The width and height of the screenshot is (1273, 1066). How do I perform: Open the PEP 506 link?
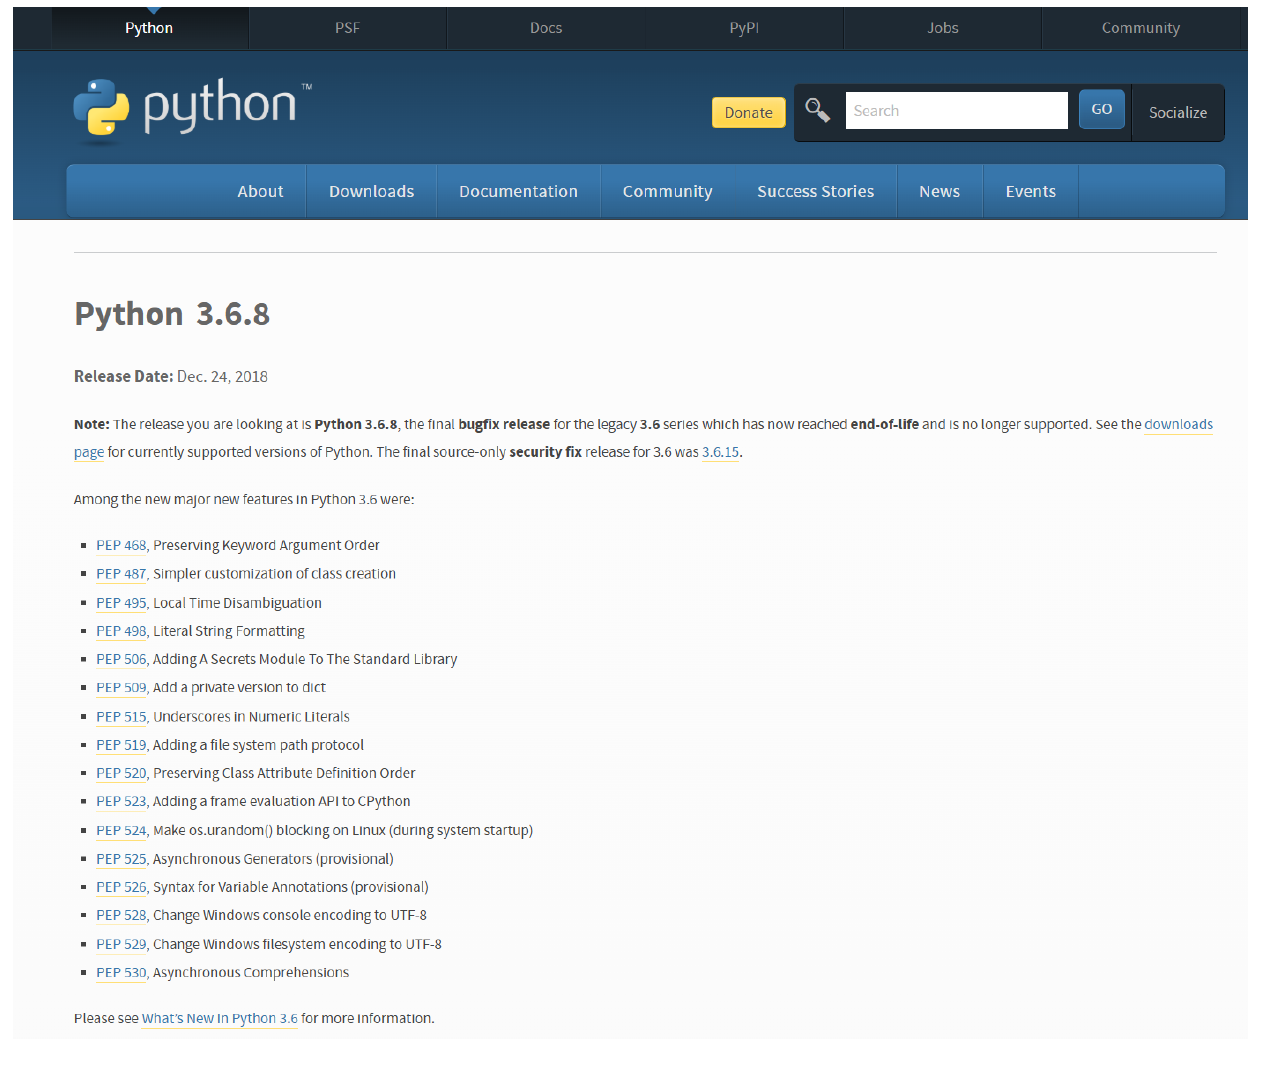click(122, 659)
